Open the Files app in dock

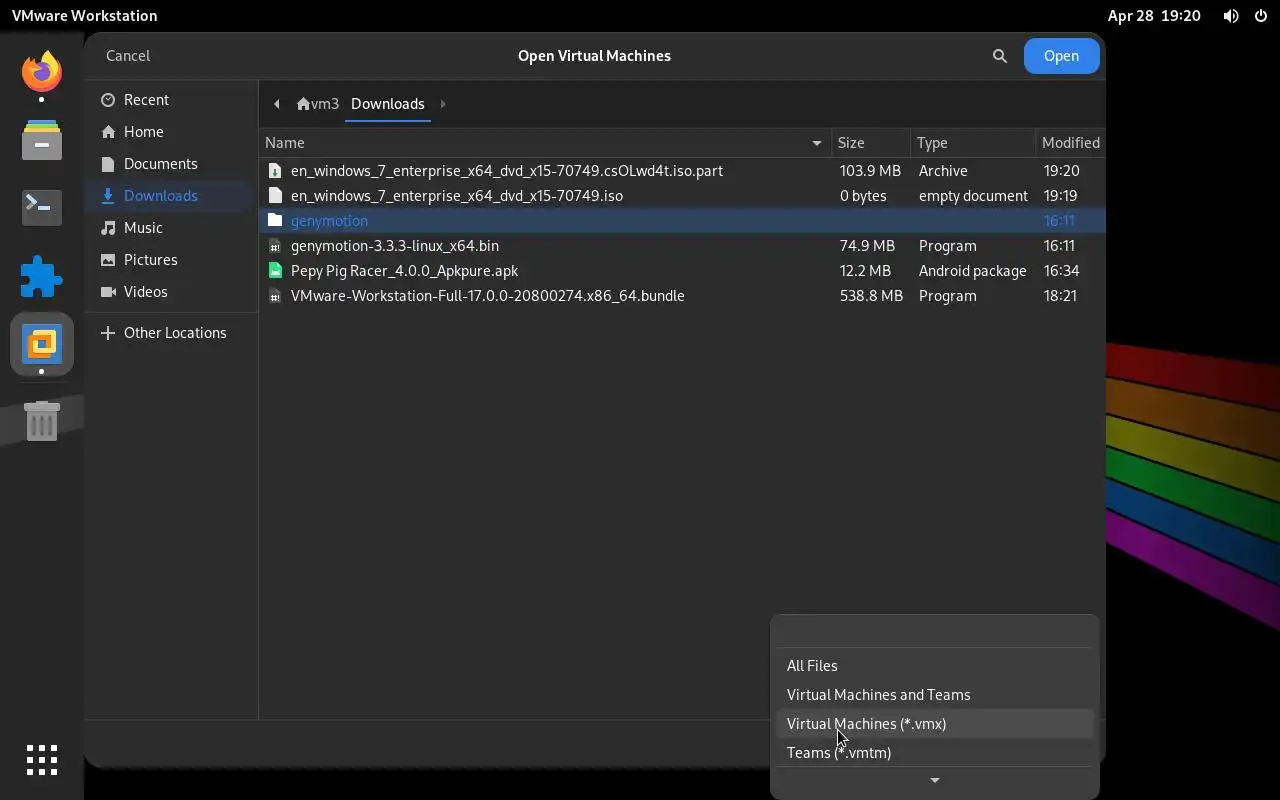tap(42, 140)
